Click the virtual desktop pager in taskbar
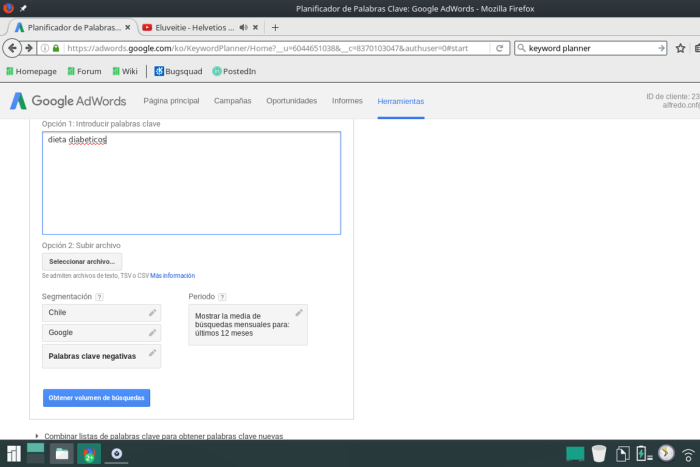This screenshot has height=467, width=700. (36, 453)
